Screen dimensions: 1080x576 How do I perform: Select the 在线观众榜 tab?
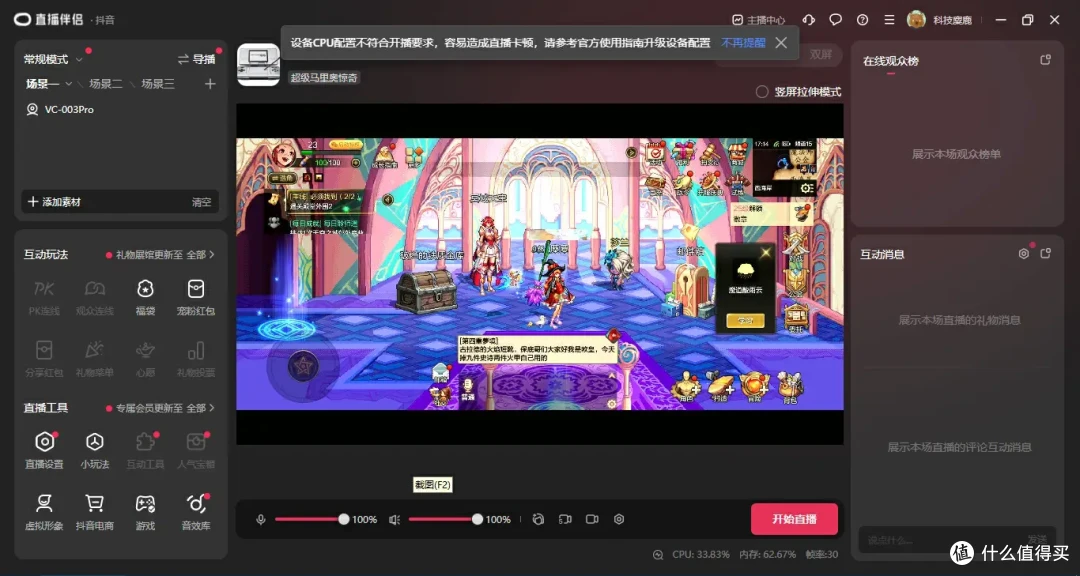coord(891,61)
